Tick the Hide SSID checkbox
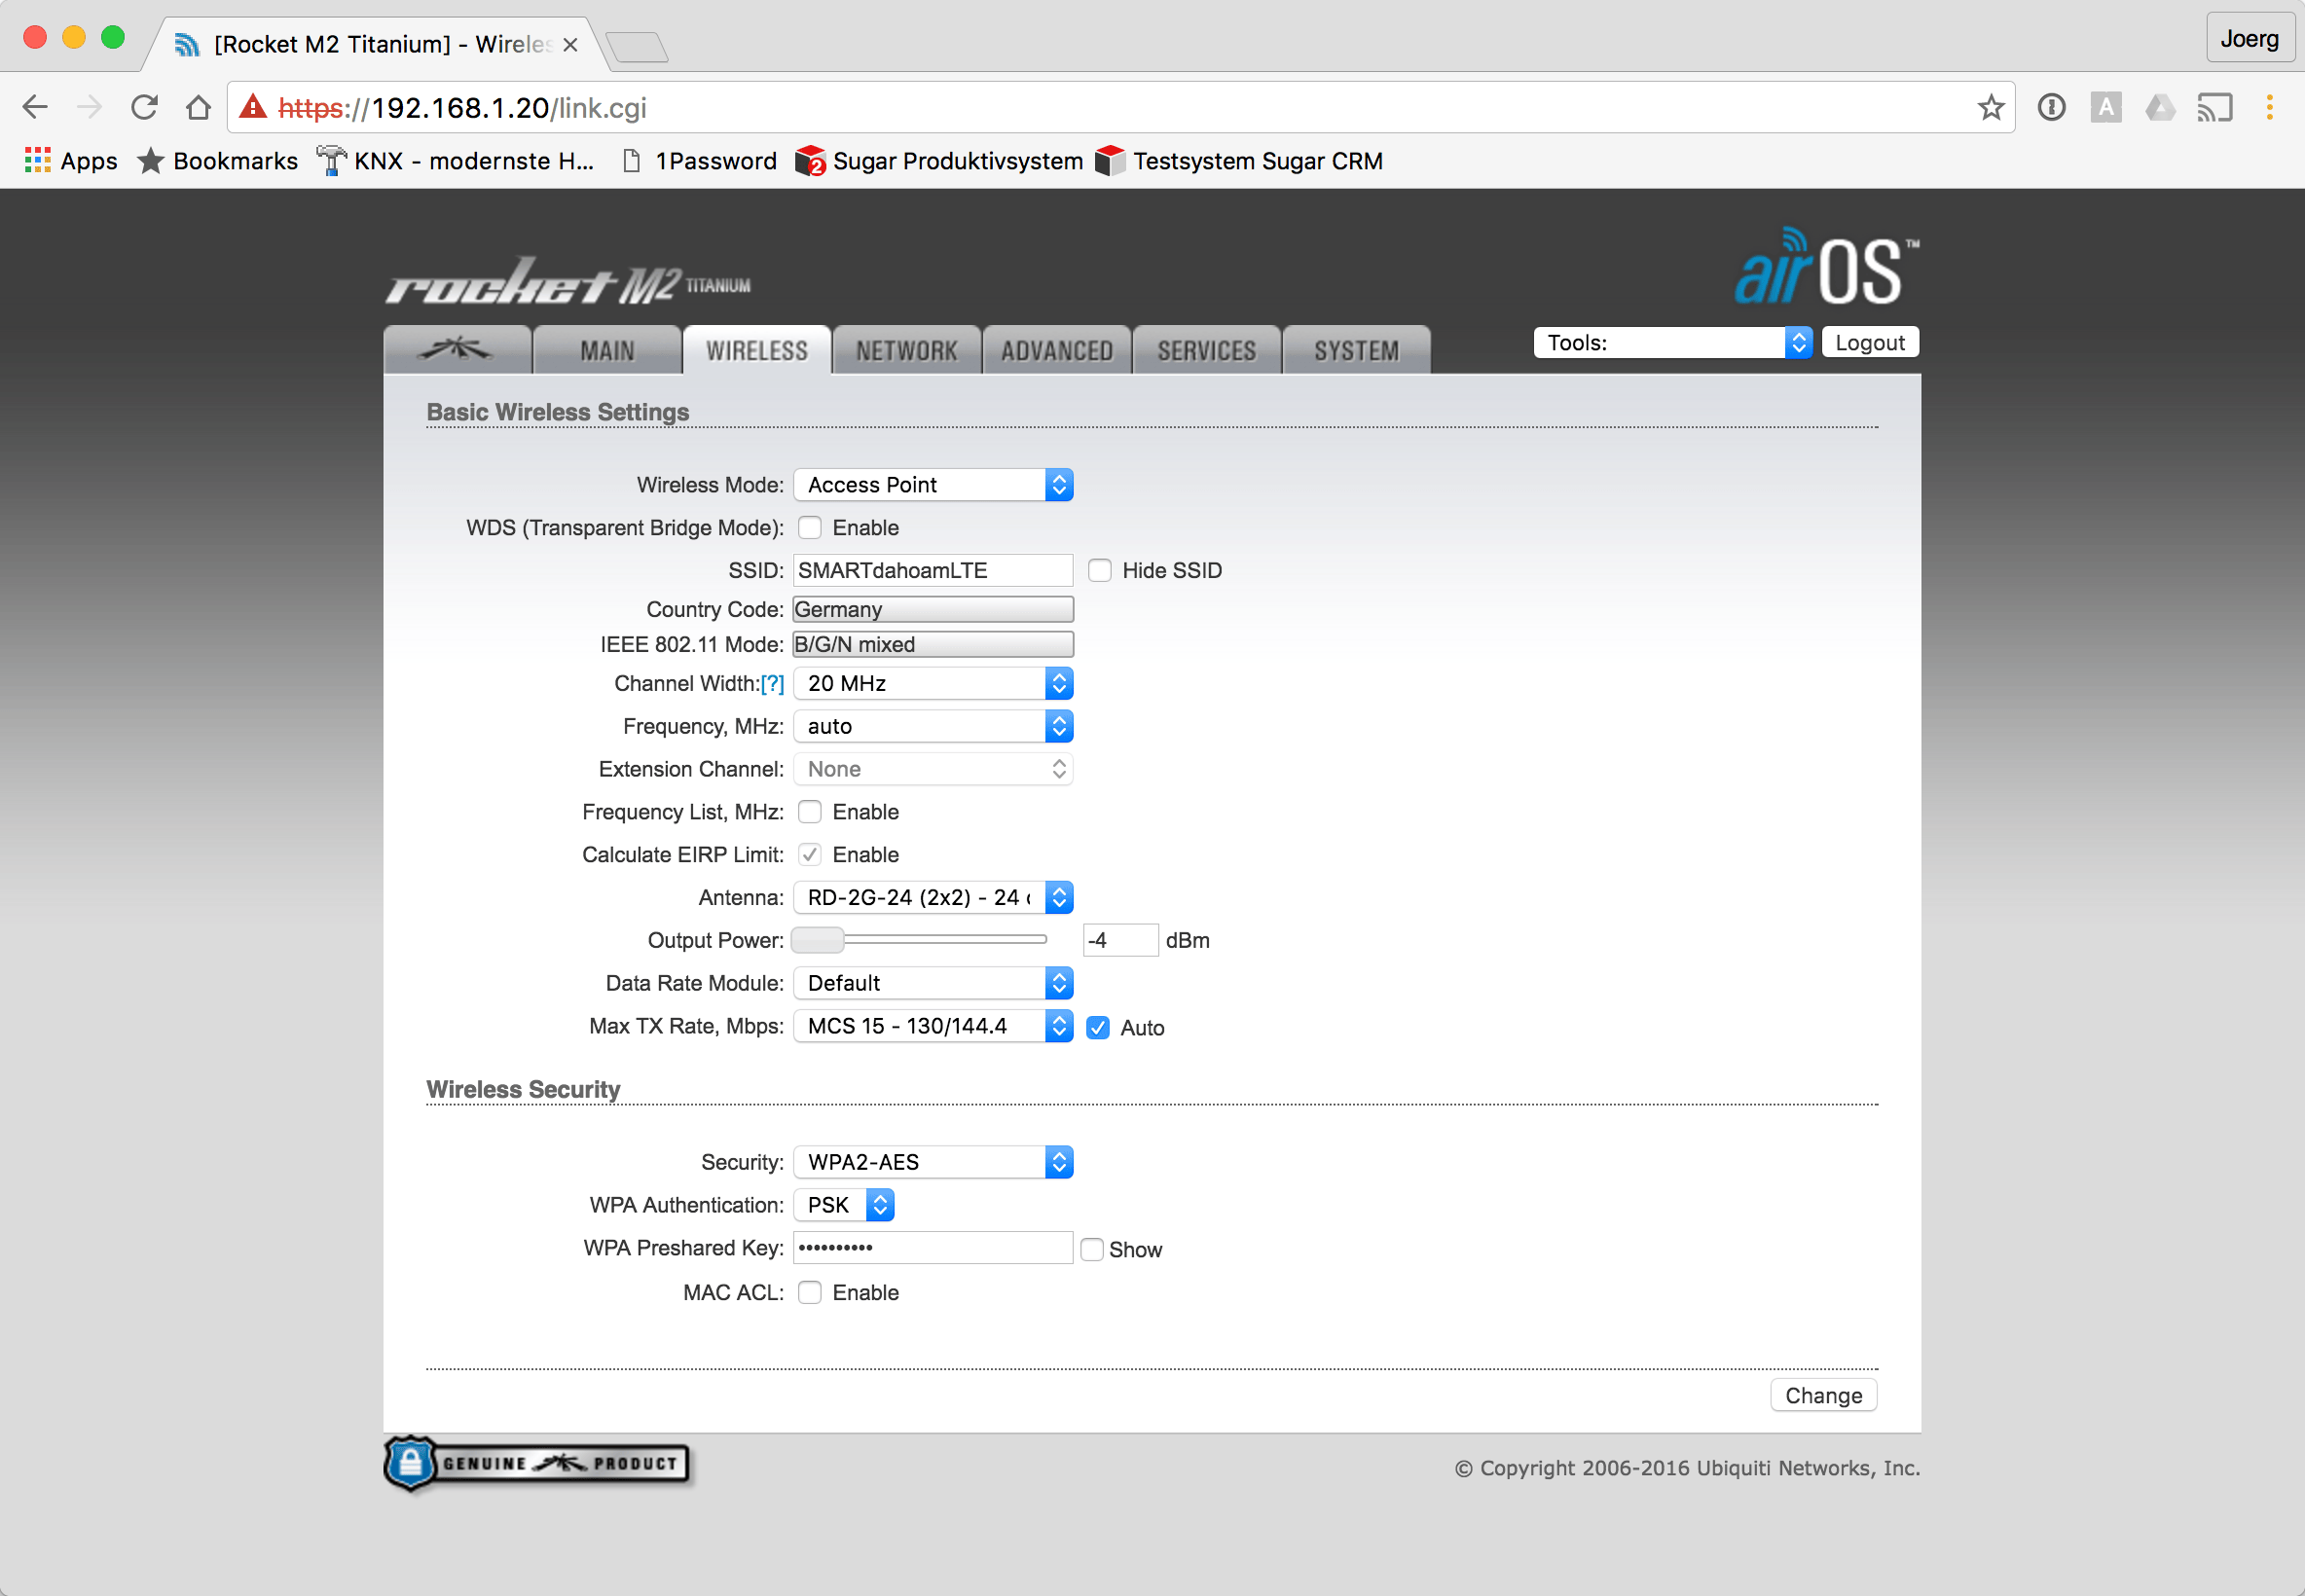This screenshot has width=2305, height=1596. 1100,570
